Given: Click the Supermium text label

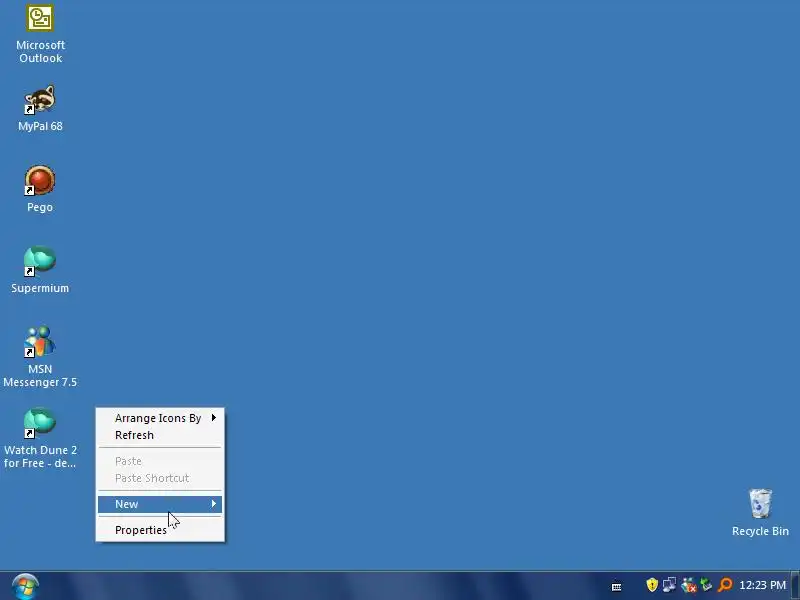Looking at the screenshot, I should tap(40, 288).
